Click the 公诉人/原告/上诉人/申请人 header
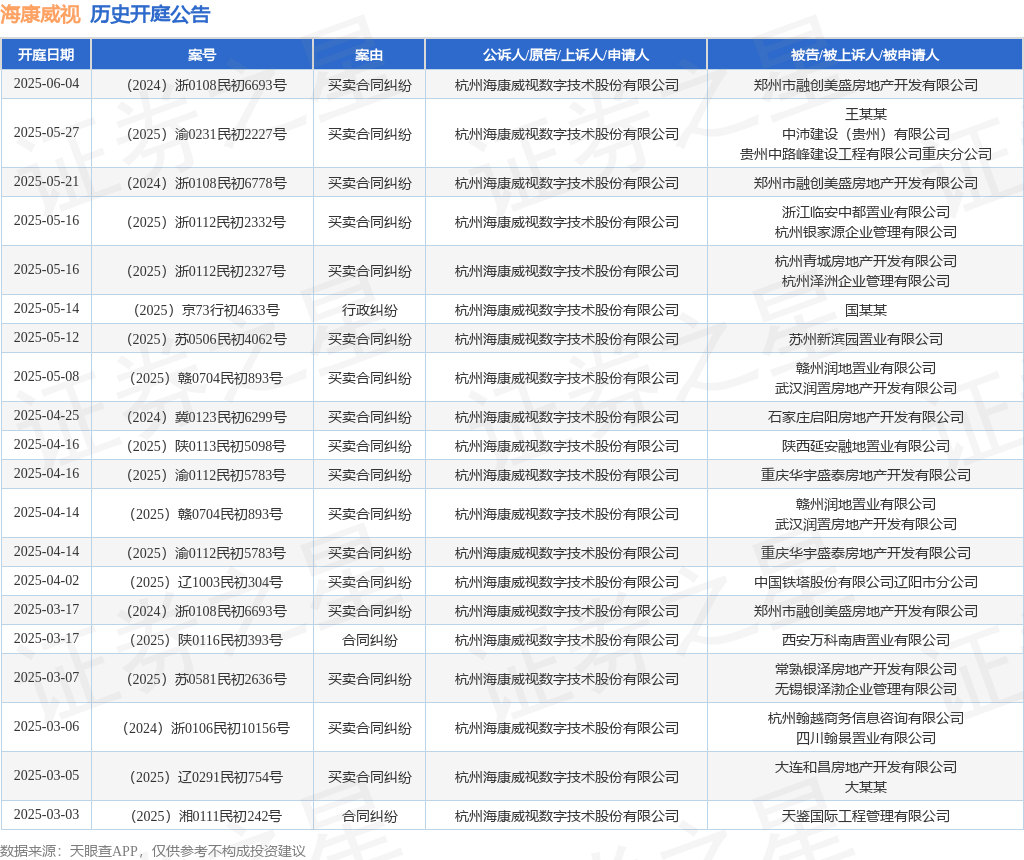Viewport: 1024px width, 860px height. coord(566,55)
